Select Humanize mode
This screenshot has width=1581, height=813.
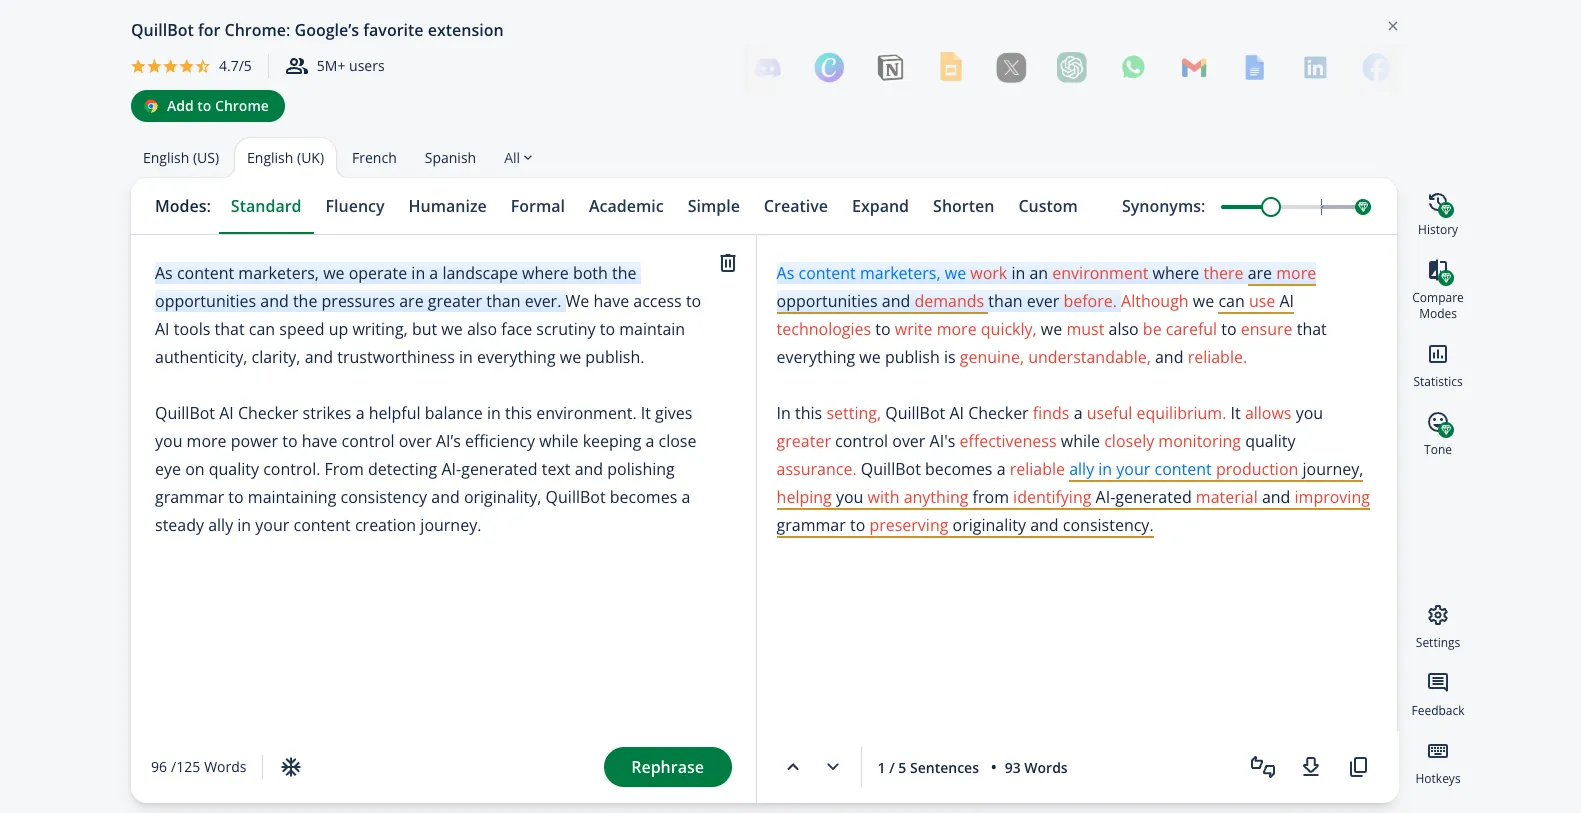coord(447,206)
